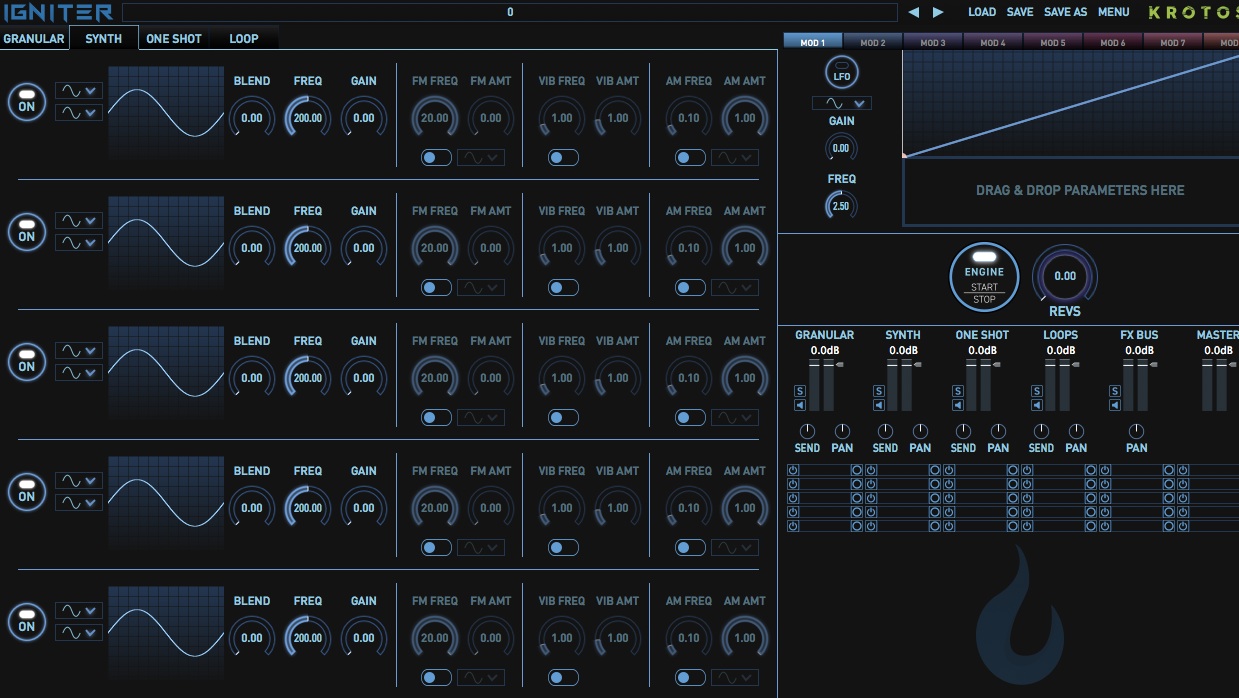This screenshot has height=698, width=1239.
Task: Click the next preset arrow
Action: [x=938, y=11]
